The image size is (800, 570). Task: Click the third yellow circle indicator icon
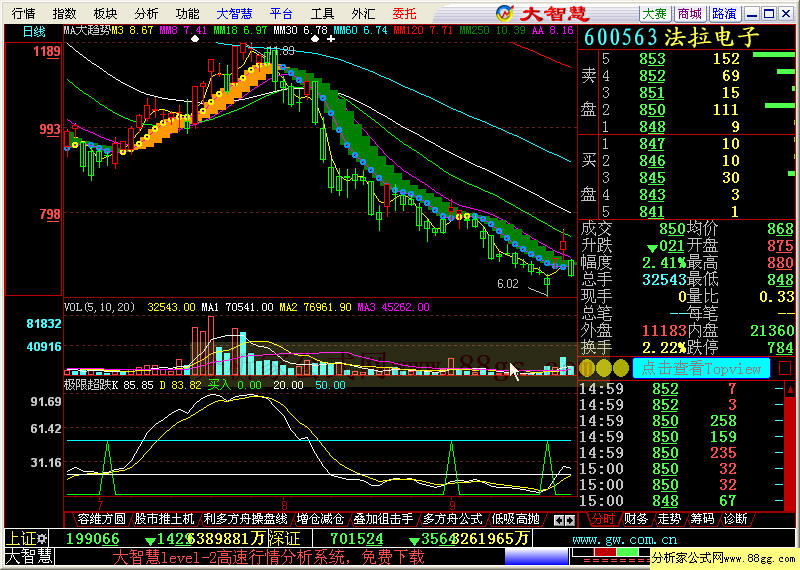(620, 368)
